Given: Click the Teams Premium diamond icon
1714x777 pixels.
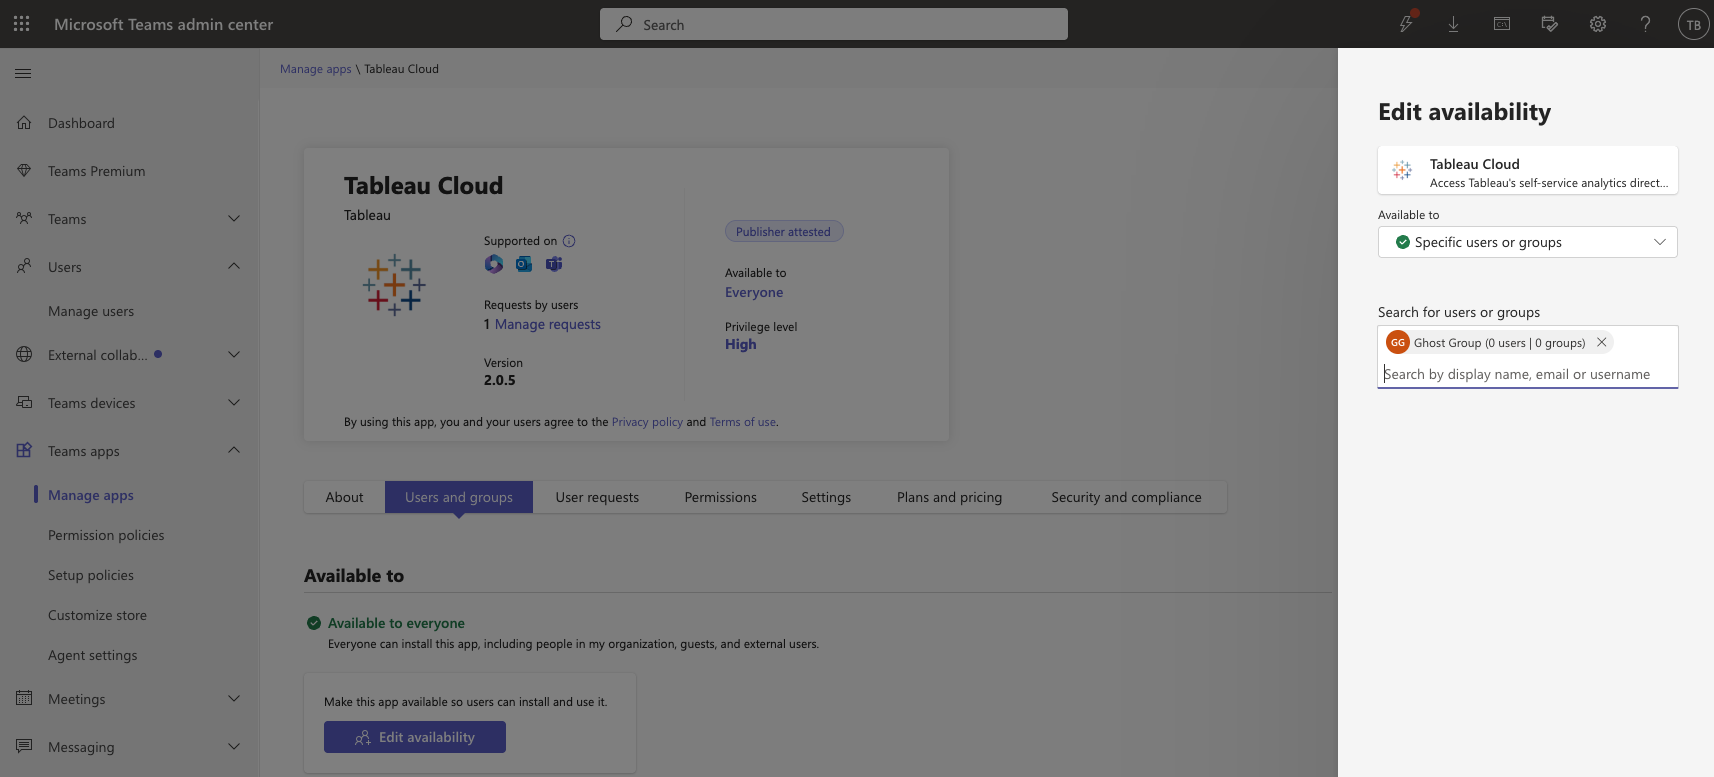Looking at the screenshot, I should 24,171.
